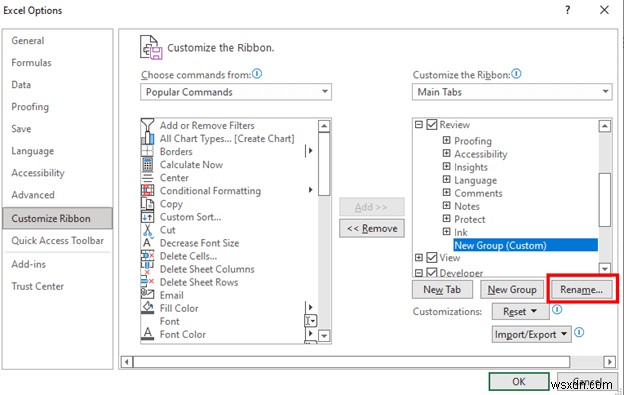
Task: Select Font in the commands list
Action: point(170,321)
